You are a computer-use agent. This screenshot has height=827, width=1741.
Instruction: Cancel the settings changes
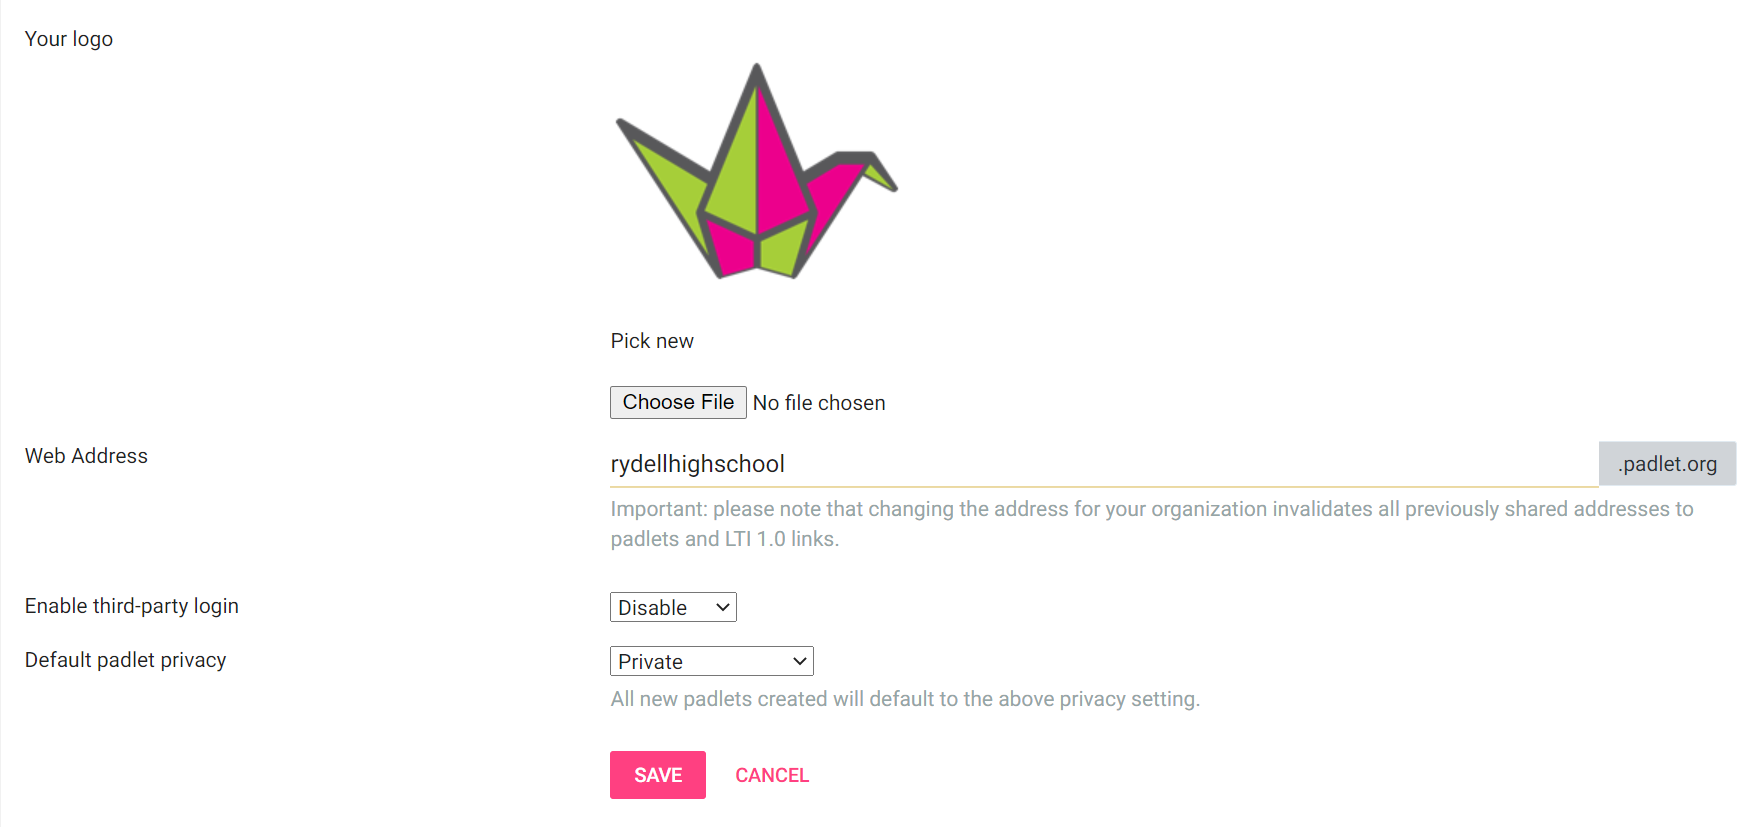(772, 775)
